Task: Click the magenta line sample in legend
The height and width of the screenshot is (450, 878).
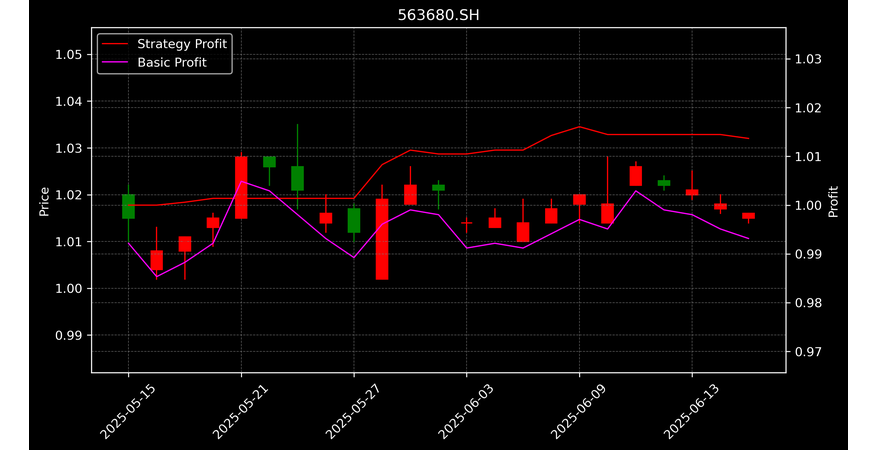Action: (x=115, y=63)
